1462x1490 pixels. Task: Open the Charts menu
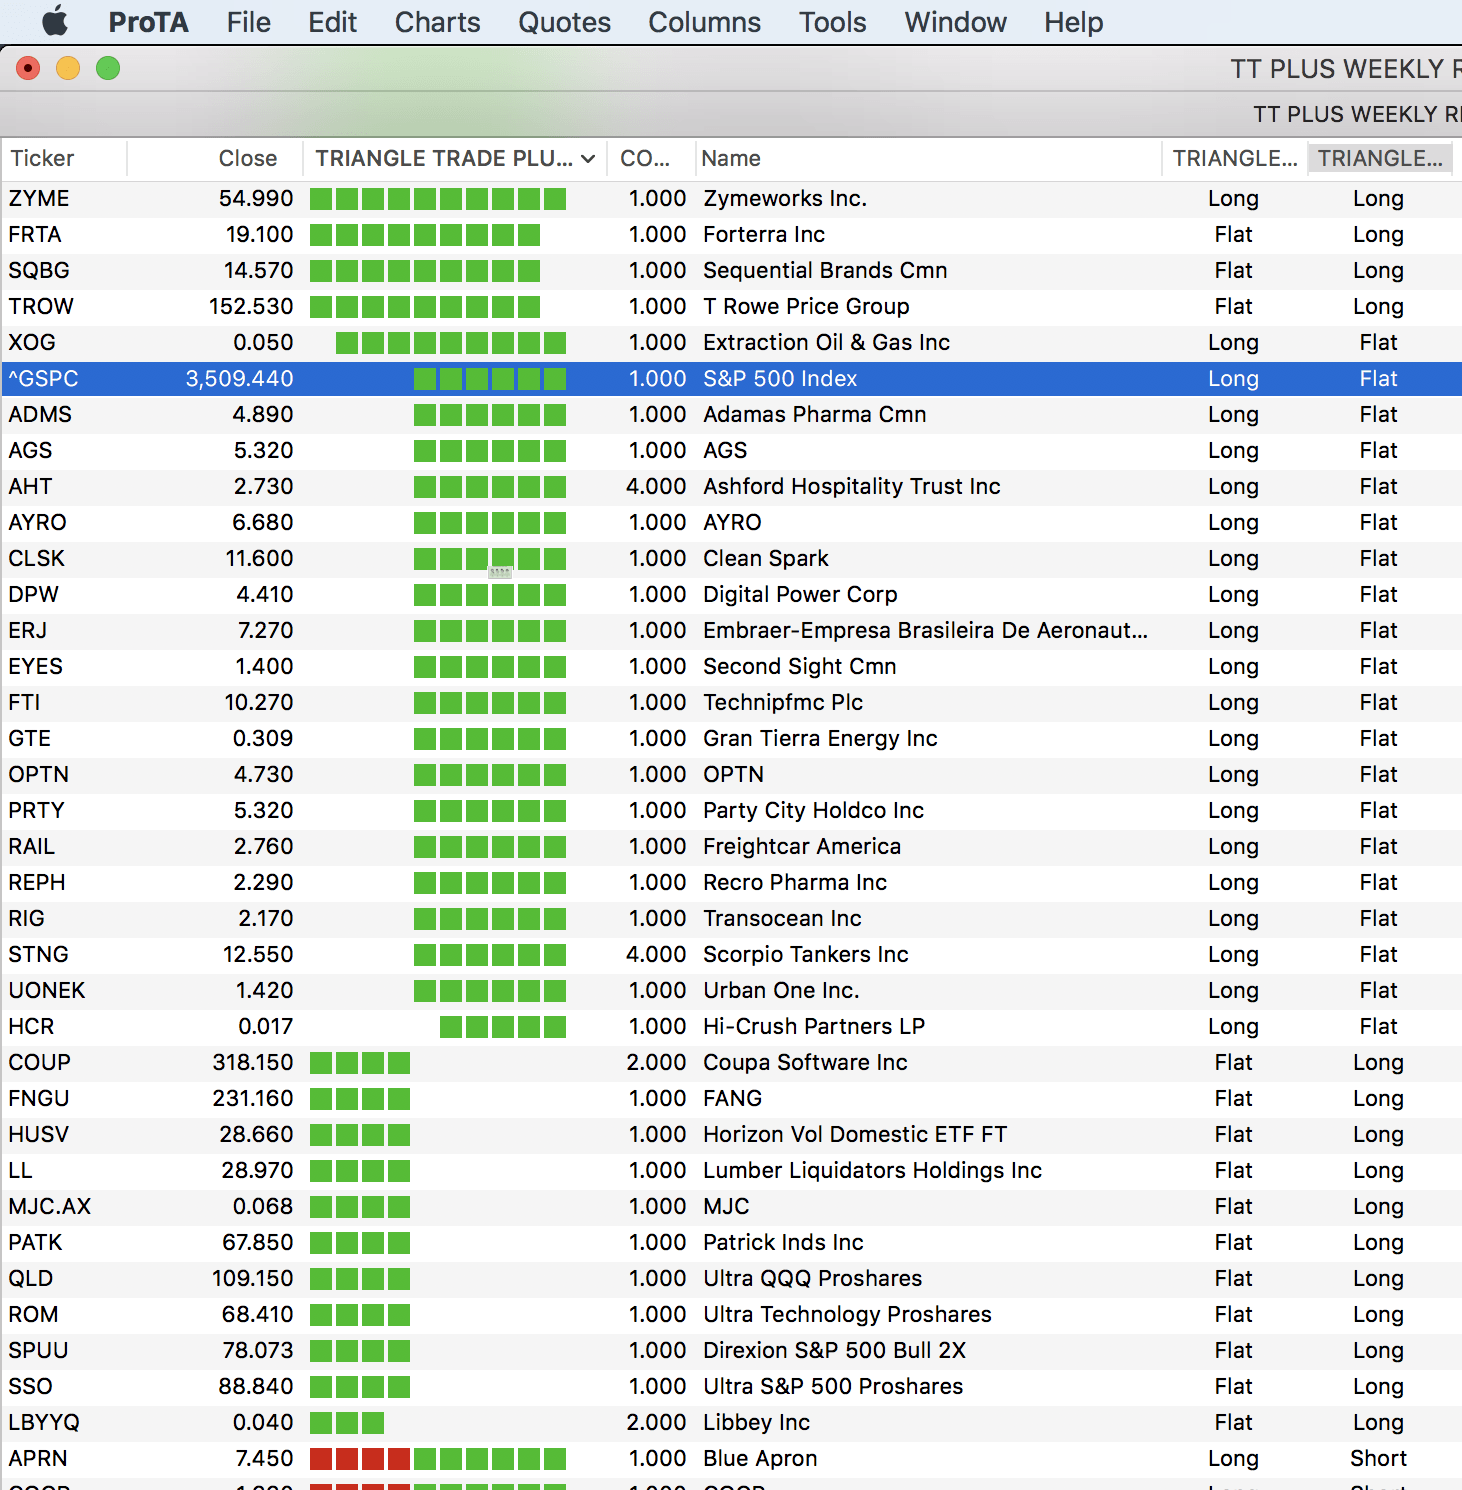pyautogui.click(x=437, y=22)
